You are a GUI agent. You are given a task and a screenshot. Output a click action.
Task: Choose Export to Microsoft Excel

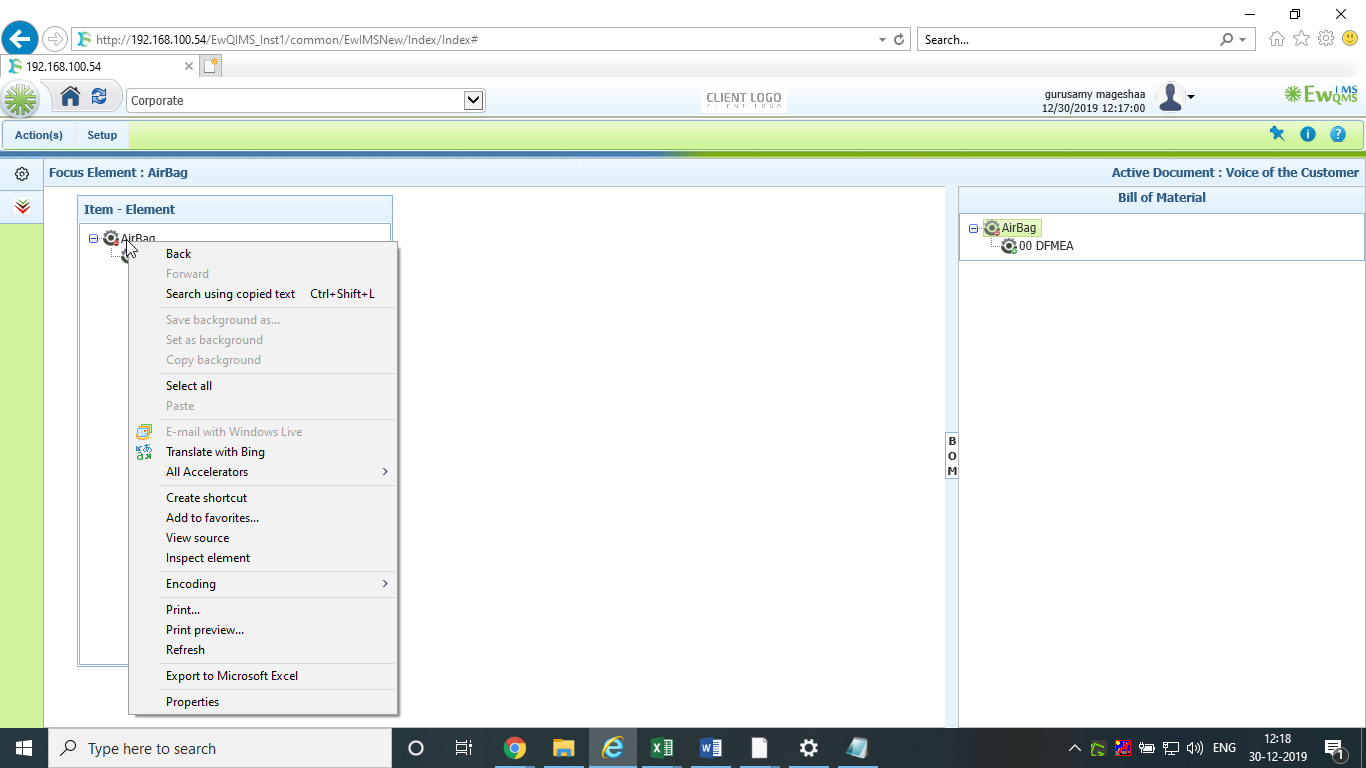263,676
